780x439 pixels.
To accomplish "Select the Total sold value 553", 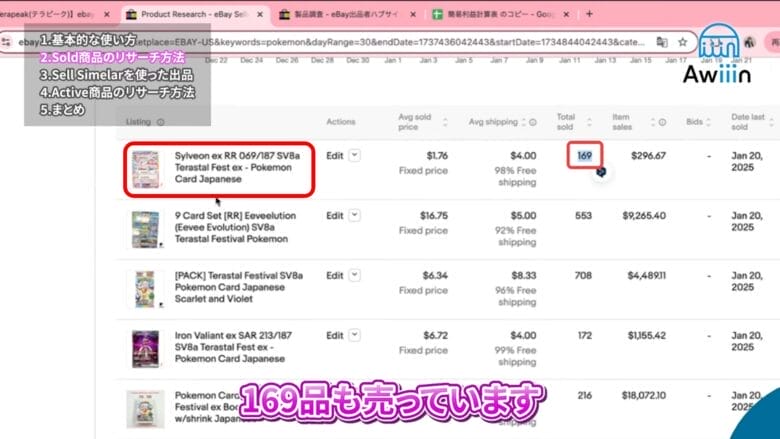I will click(x=584, y=216).
